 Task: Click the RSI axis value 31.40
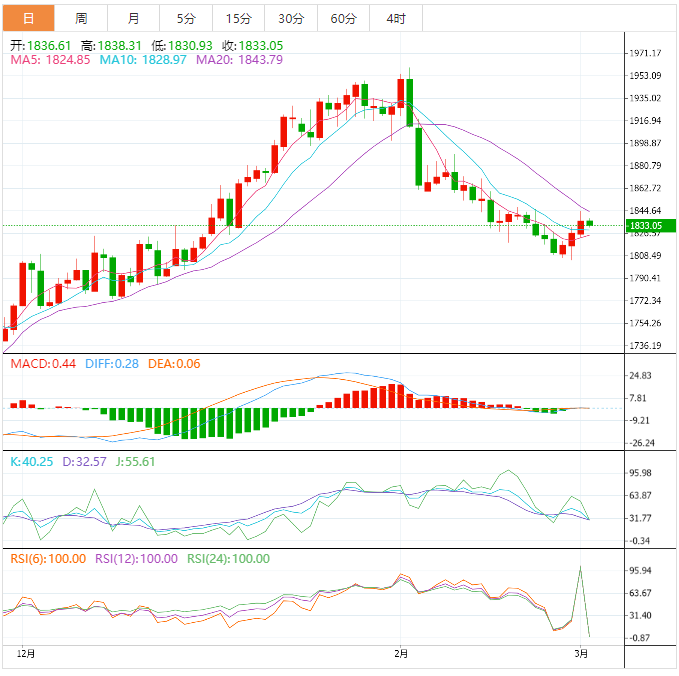[x=640, y=615]
